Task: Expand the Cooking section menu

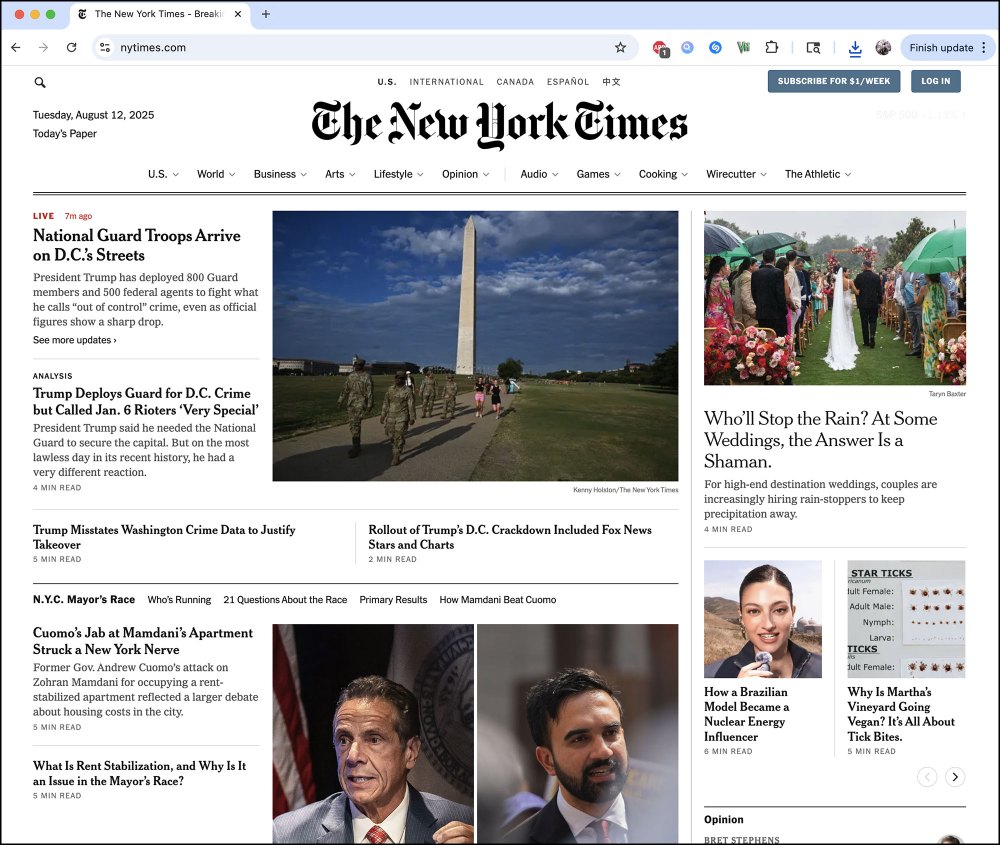Action: [x=663, y=174]
